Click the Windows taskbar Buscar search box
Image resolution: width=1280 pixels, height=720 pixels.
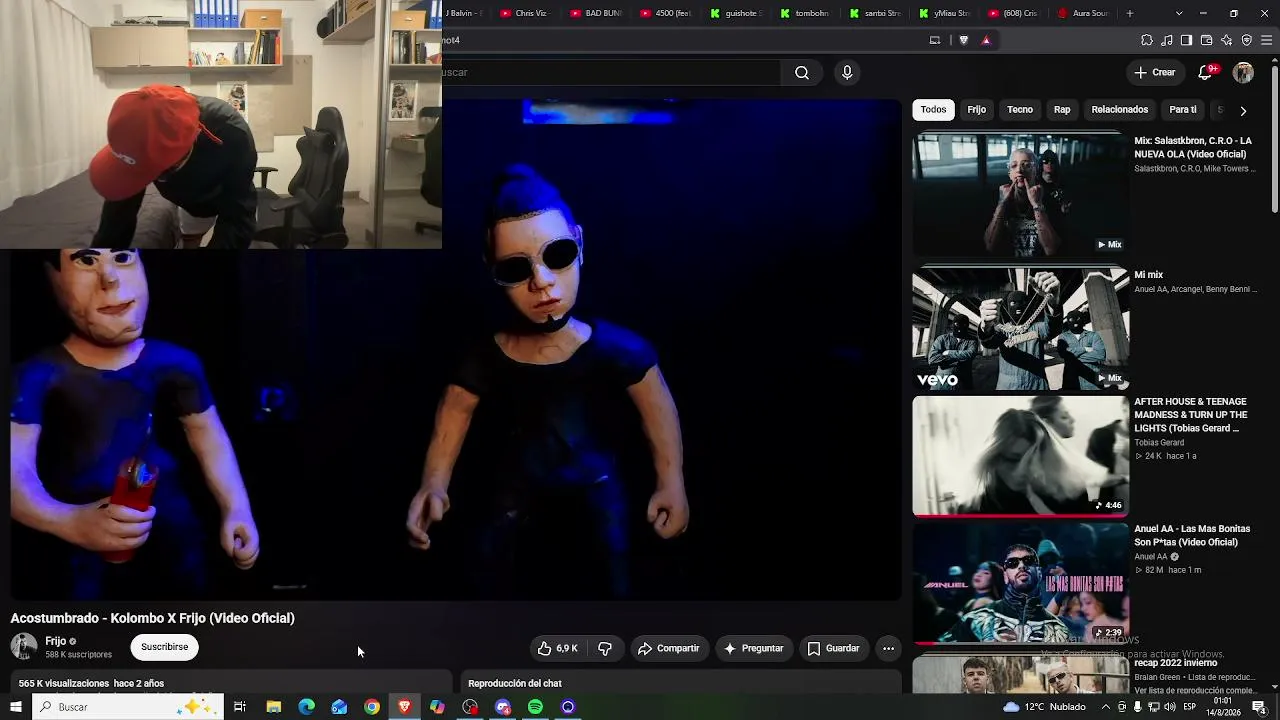pos(127,707)
